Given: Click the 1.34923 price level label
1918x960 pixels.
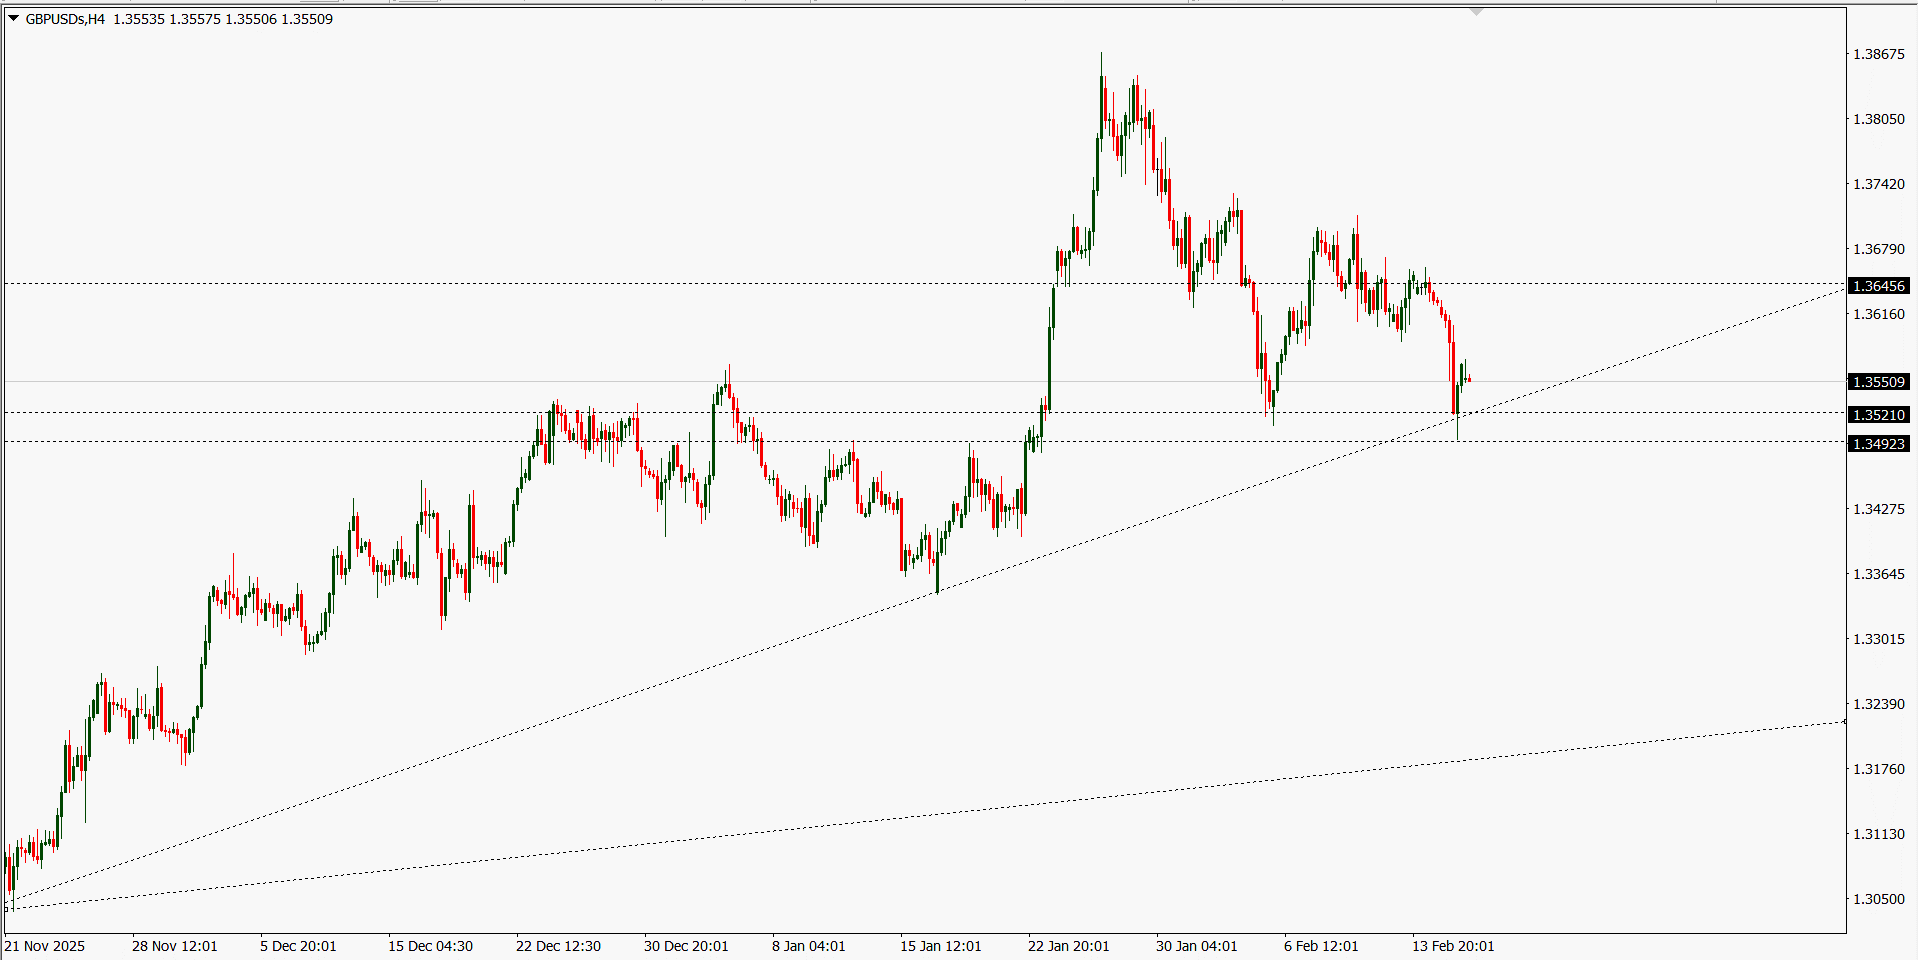Looking at the screenshot, I should 1879,444.
